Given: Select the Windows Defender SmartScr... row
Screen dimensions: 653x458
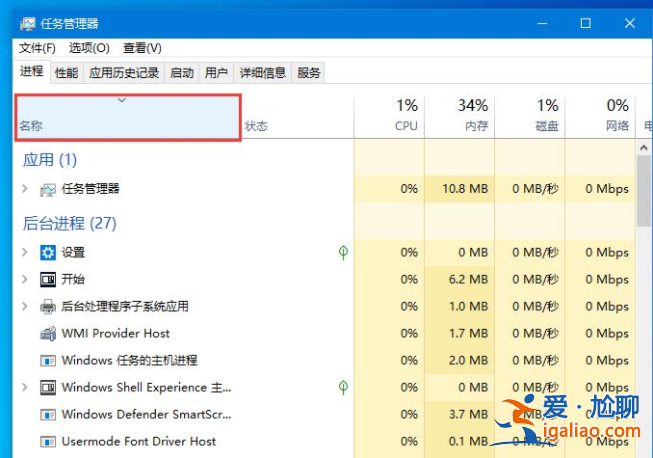Looking at the screenshot, I should point(324,415).
